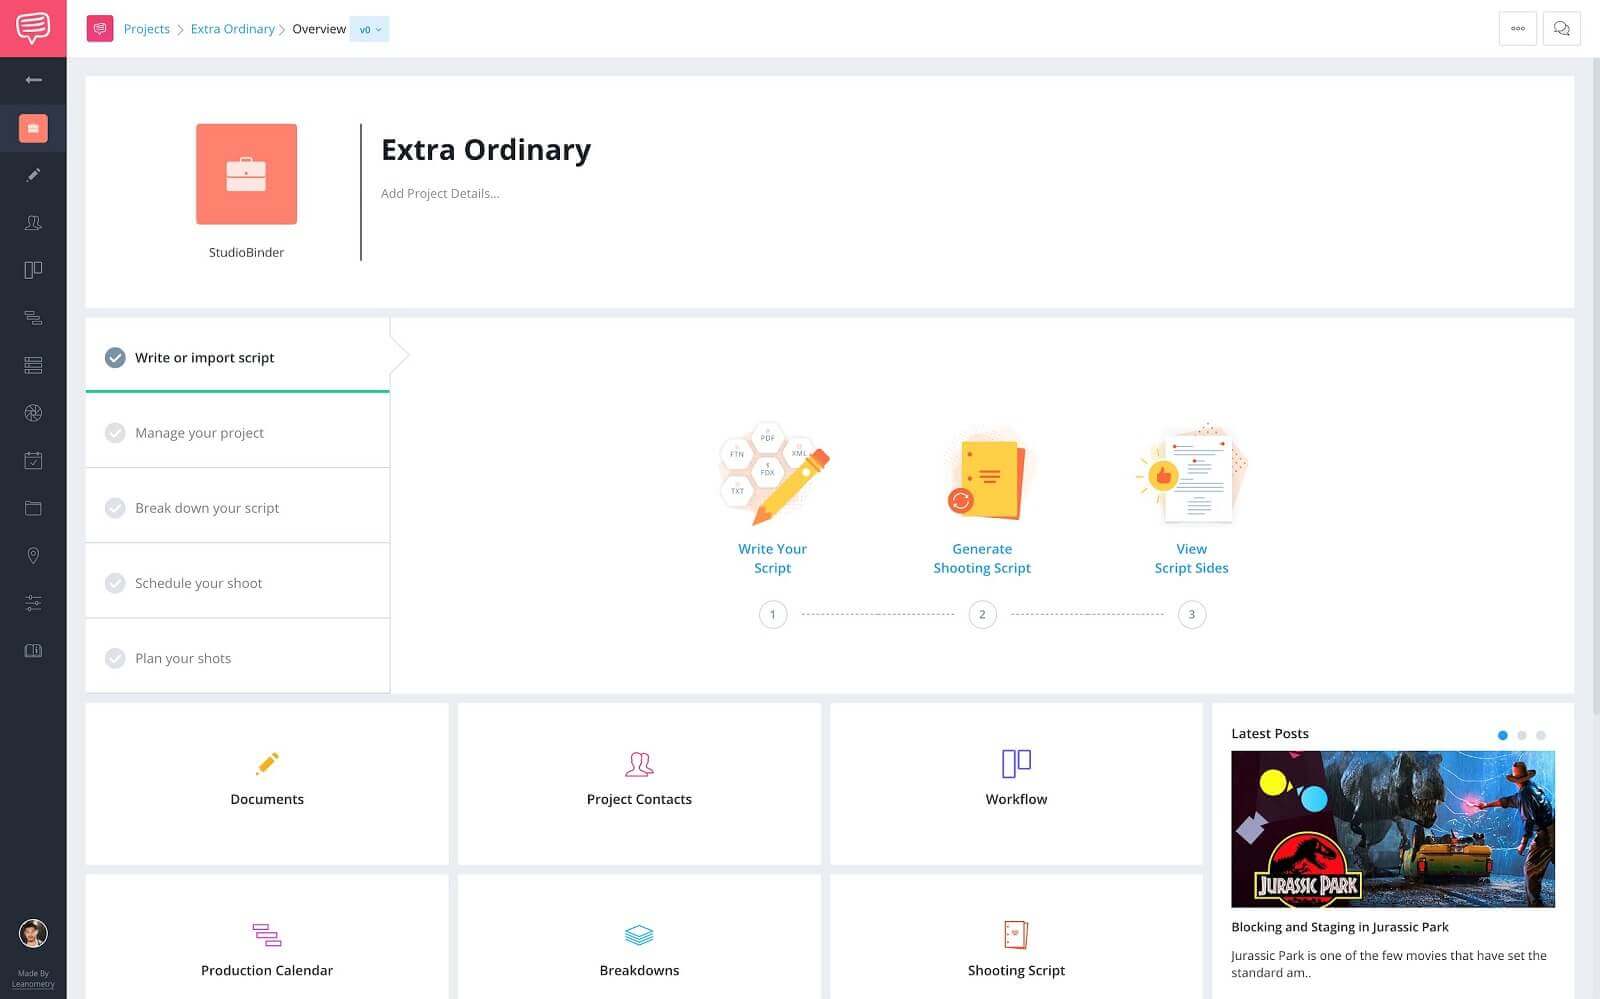
Task: Click the Documents pencil icon
Action: [x=267, y=764]
